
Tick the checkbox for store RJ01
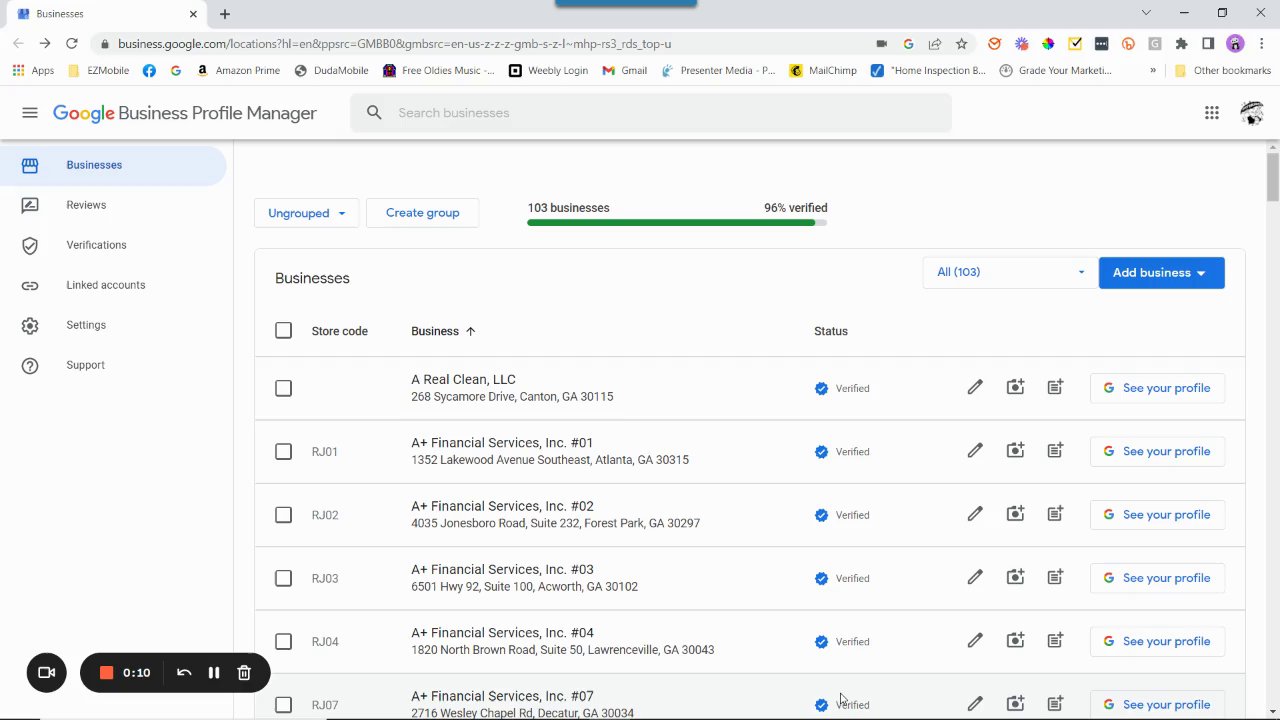point(284,451)
